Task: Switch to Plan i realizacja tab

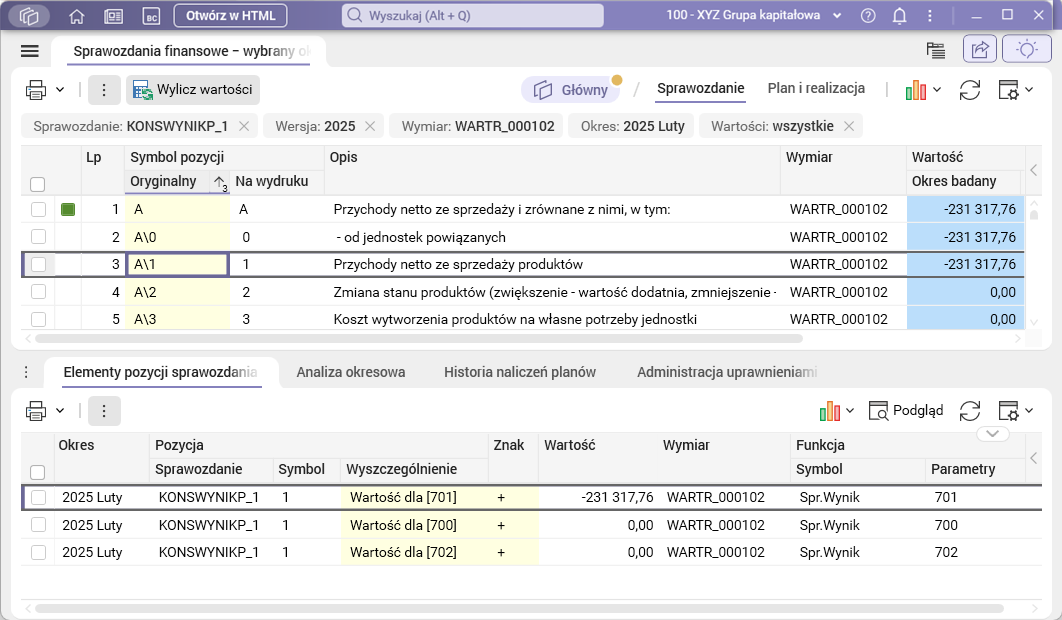Action: click(816, 88)
